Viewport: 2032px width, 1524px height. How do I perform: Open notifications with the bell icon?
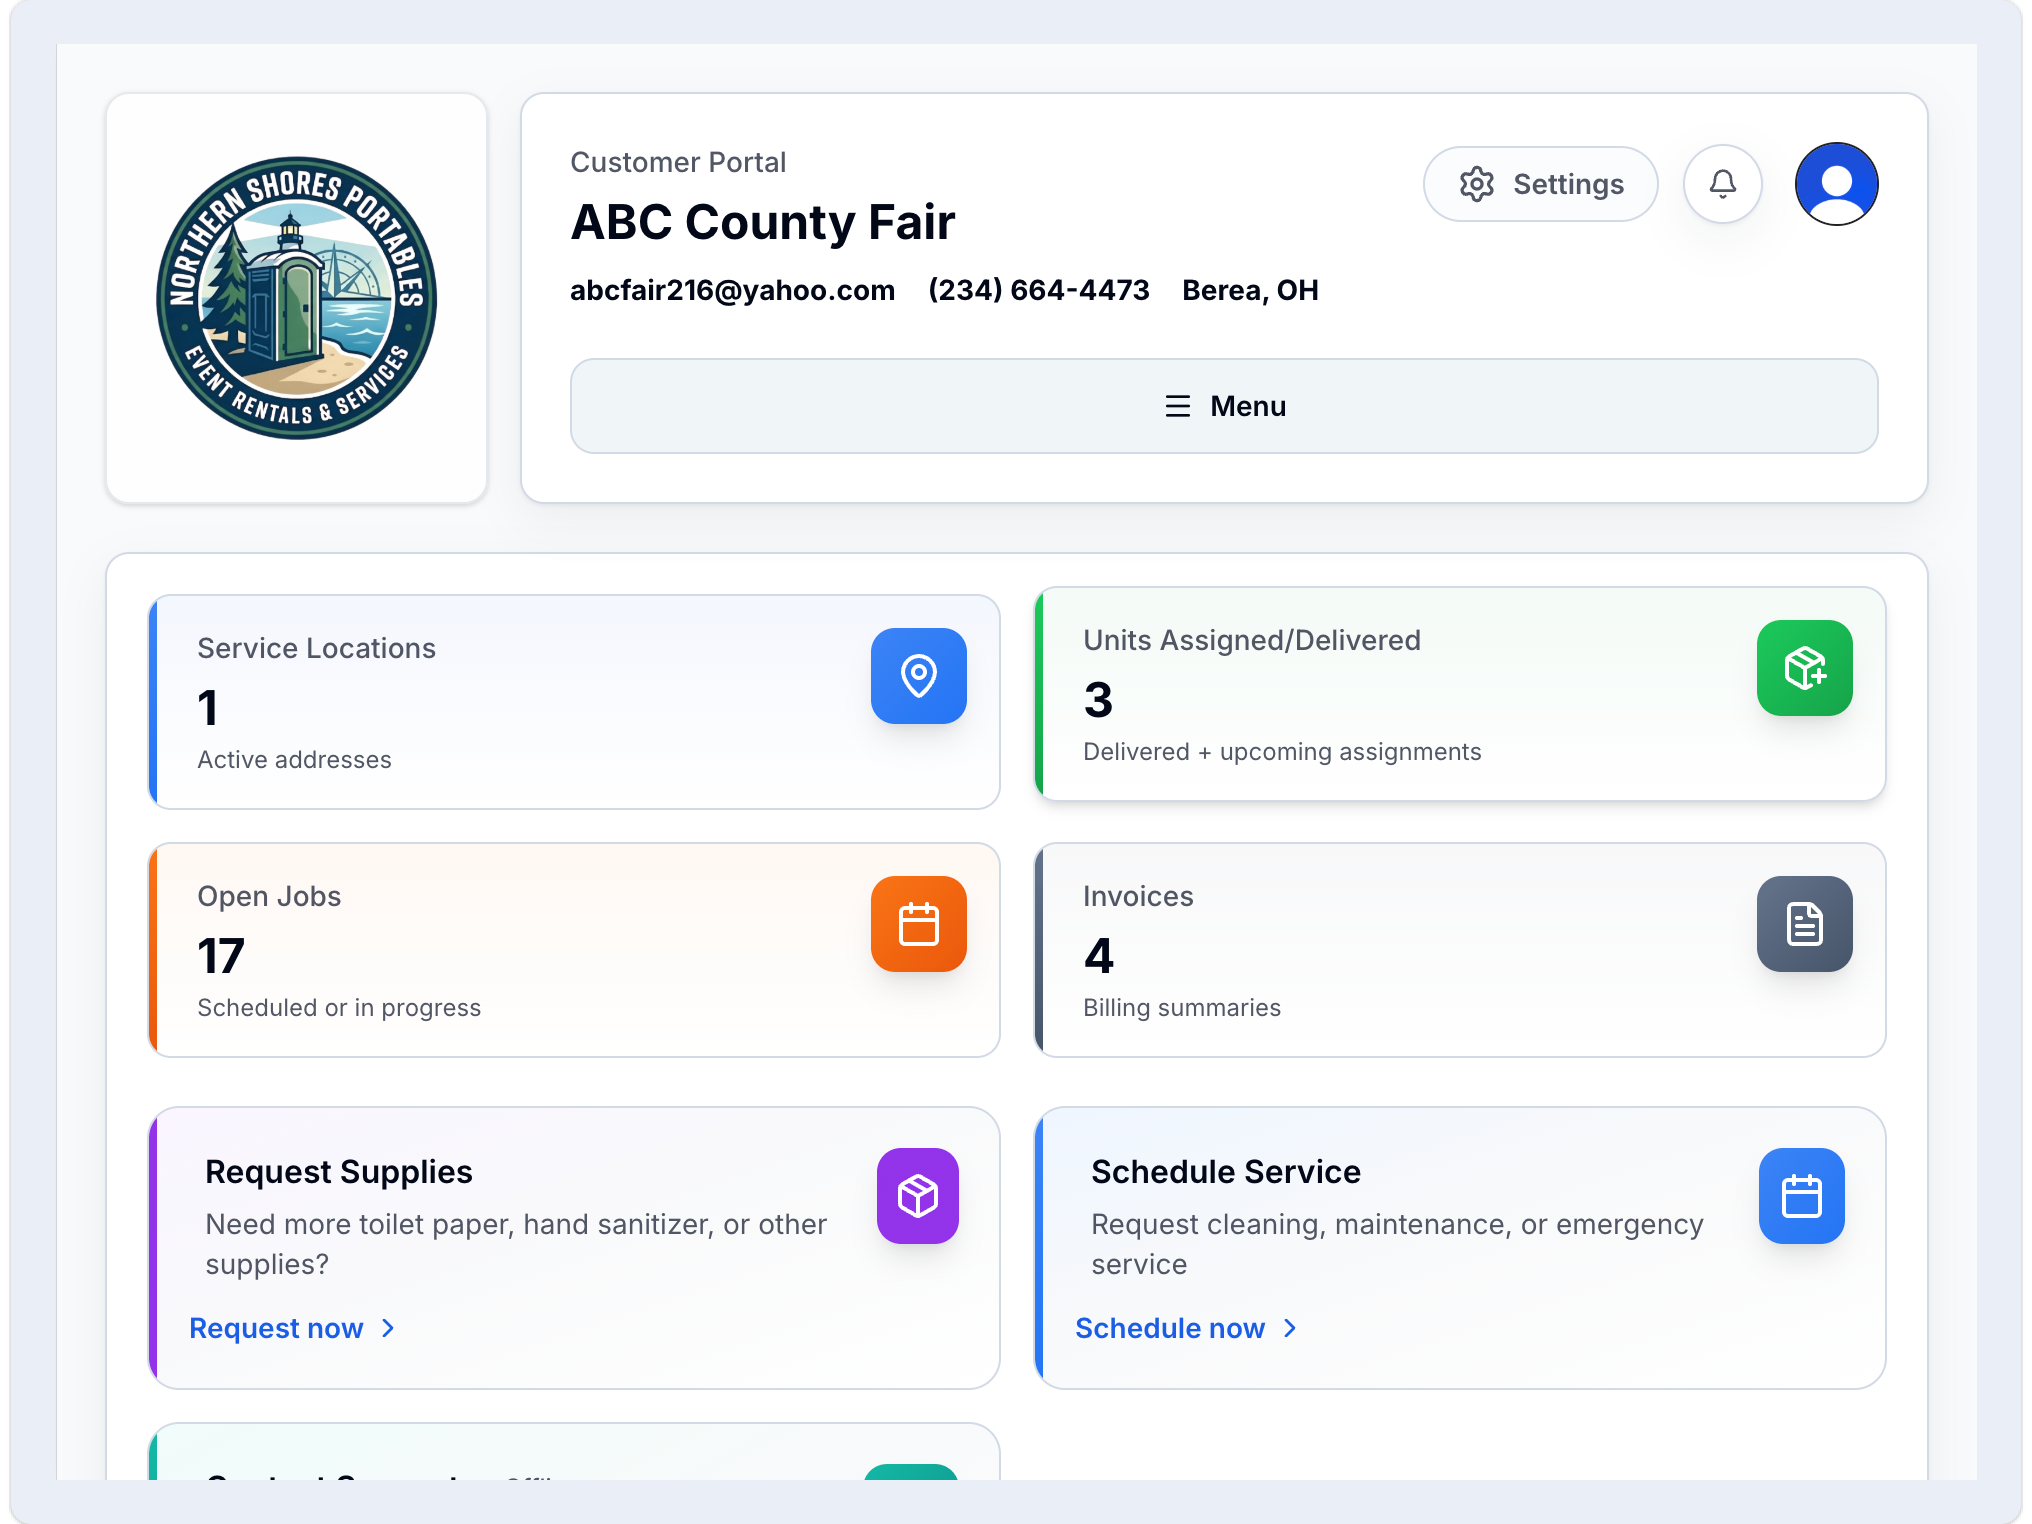pos(1722,184)
